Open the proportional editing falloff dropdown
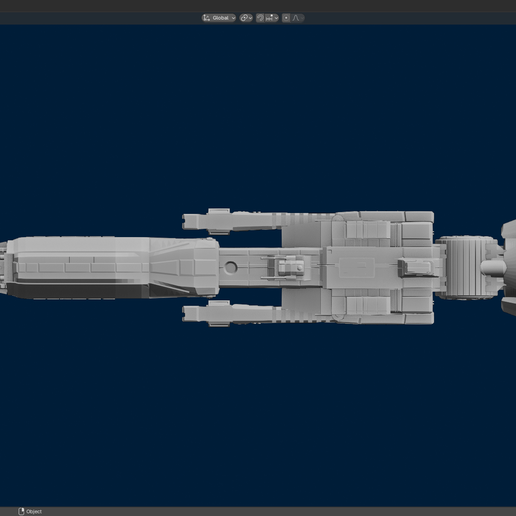The image size is (516, 516). click(298, 18)
